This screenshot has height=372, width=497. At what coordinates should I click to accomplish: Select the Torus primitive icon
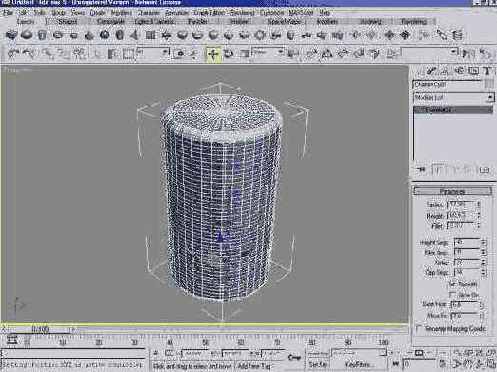58,35
